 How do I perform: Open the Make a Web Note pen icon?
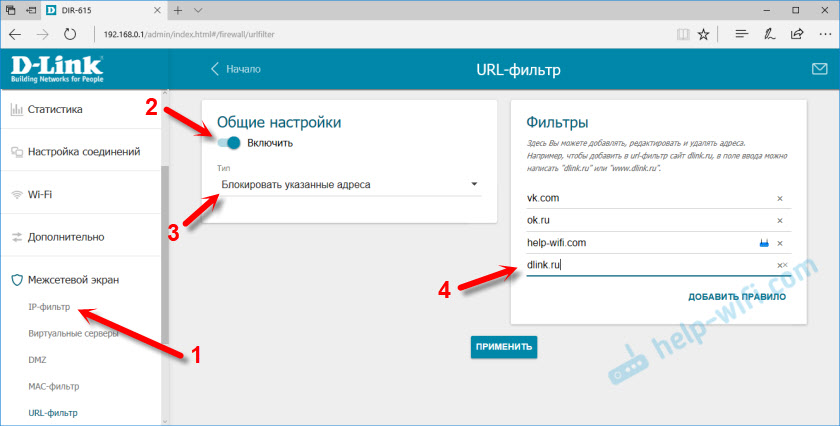click(769, 34)
